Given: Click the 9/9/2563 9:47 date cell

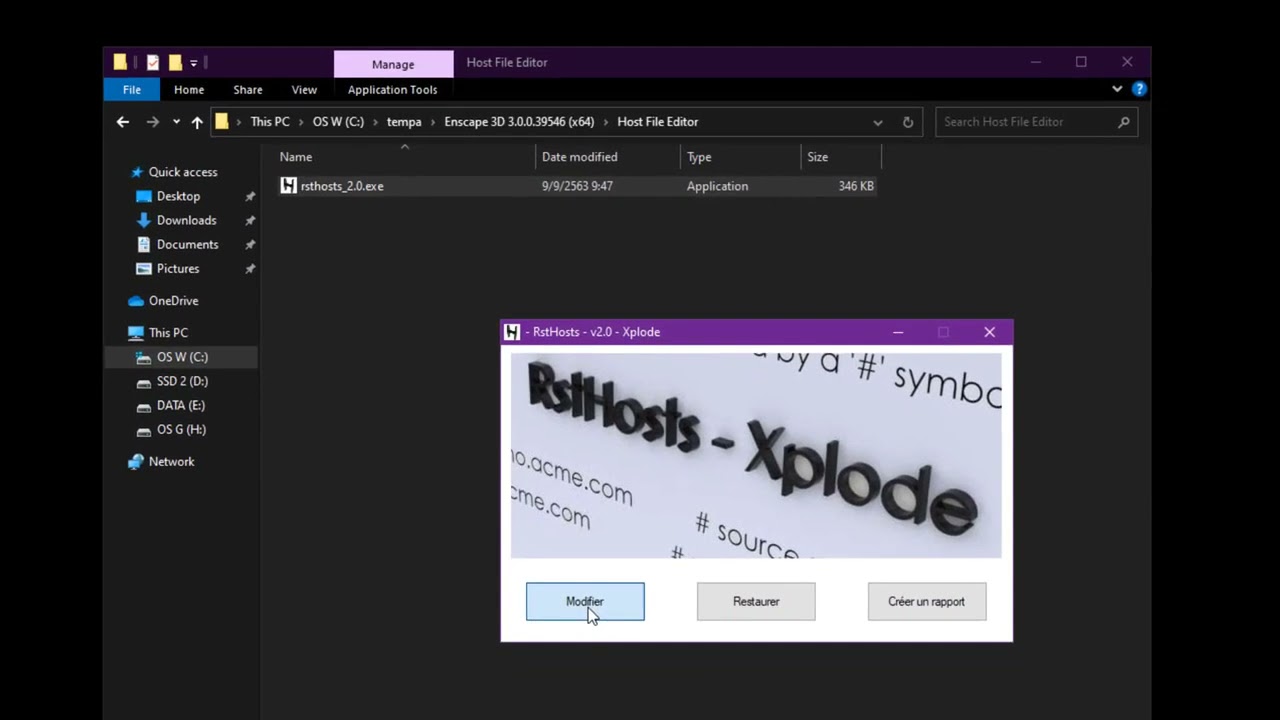Looking at the screenshot, I should pyautogui.click(x=577, y=186).
